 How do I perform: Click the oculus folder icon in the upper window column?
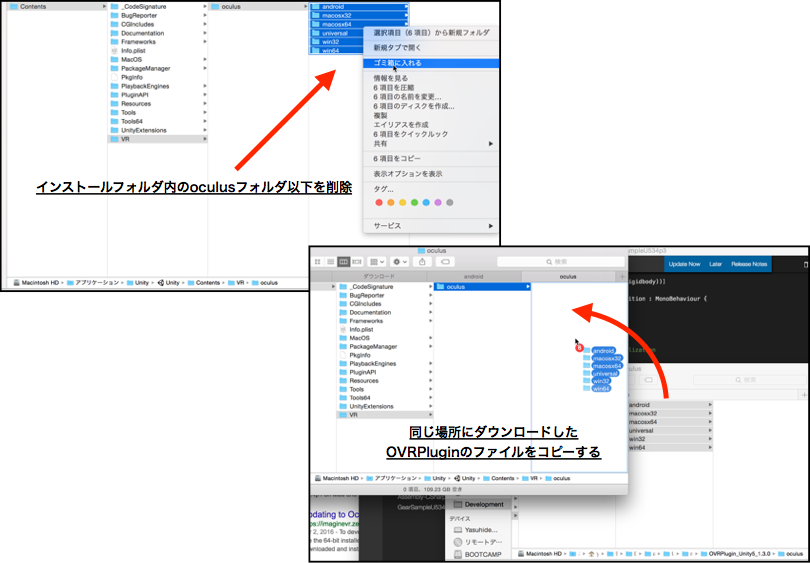pos(215,7)
